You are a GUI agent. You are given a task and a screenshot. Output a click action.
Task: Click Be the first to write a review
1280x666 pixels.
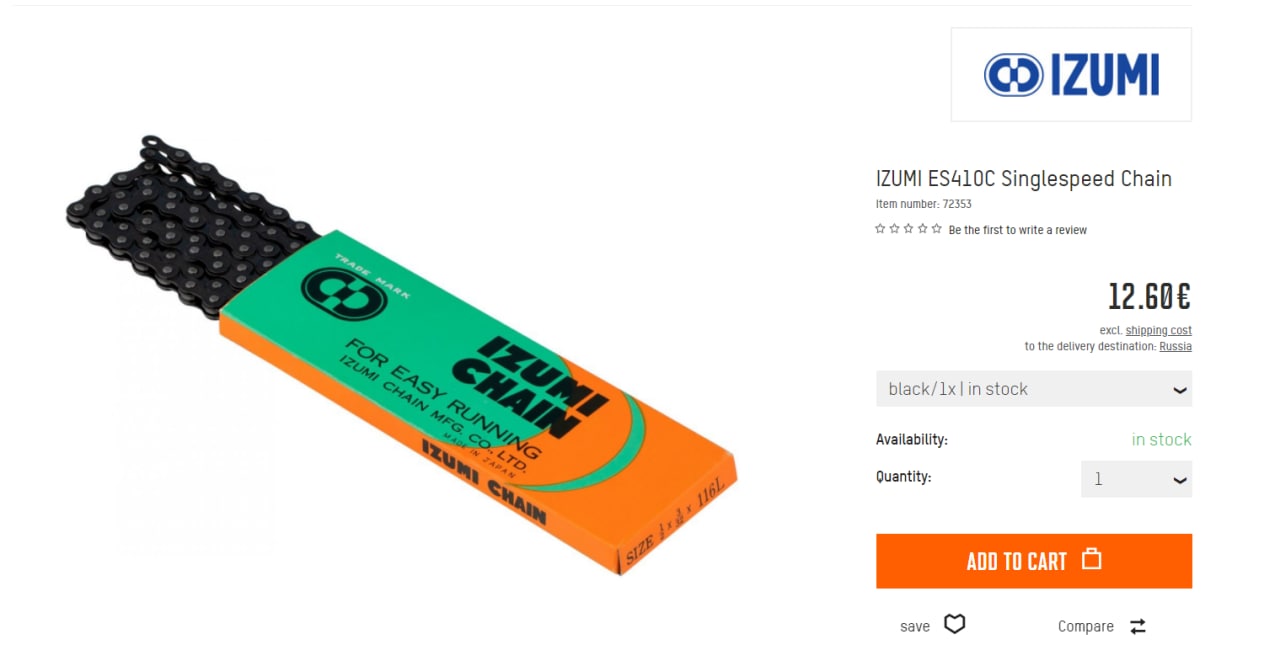(x=1017, y=230)
